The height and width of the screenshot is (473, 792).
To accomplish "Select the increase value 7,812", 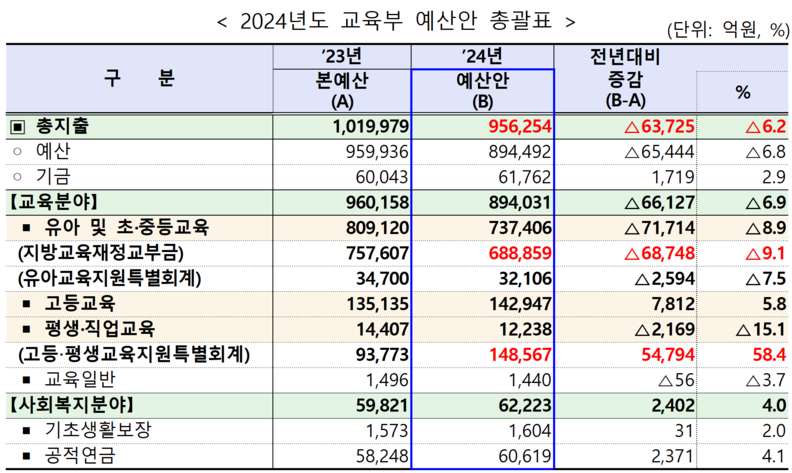I will point(672,304).
